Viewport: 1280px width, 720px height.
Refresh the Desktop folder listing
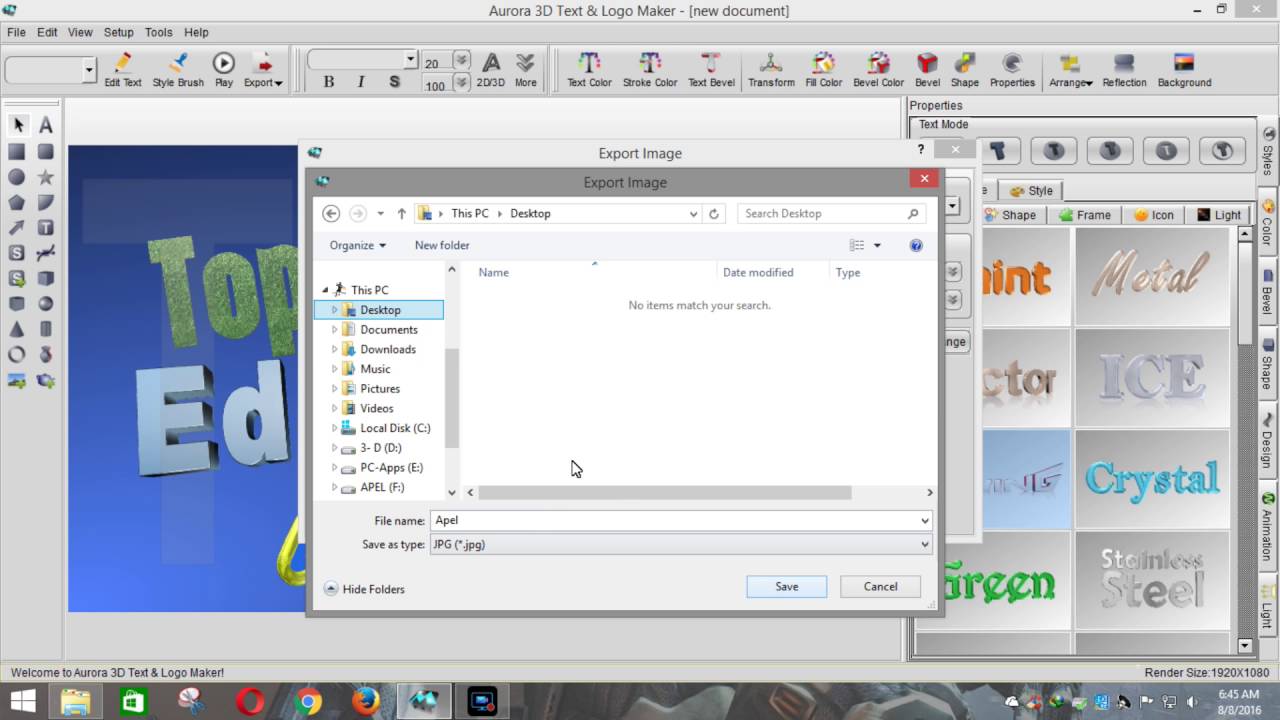pos(714,213)
